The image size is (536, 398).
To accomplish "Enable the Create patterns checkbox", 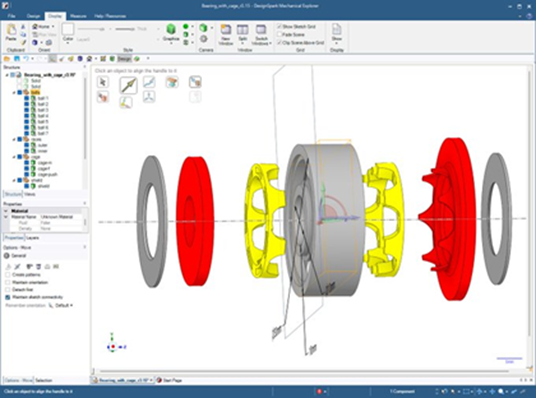I will [x=8, y=275].
